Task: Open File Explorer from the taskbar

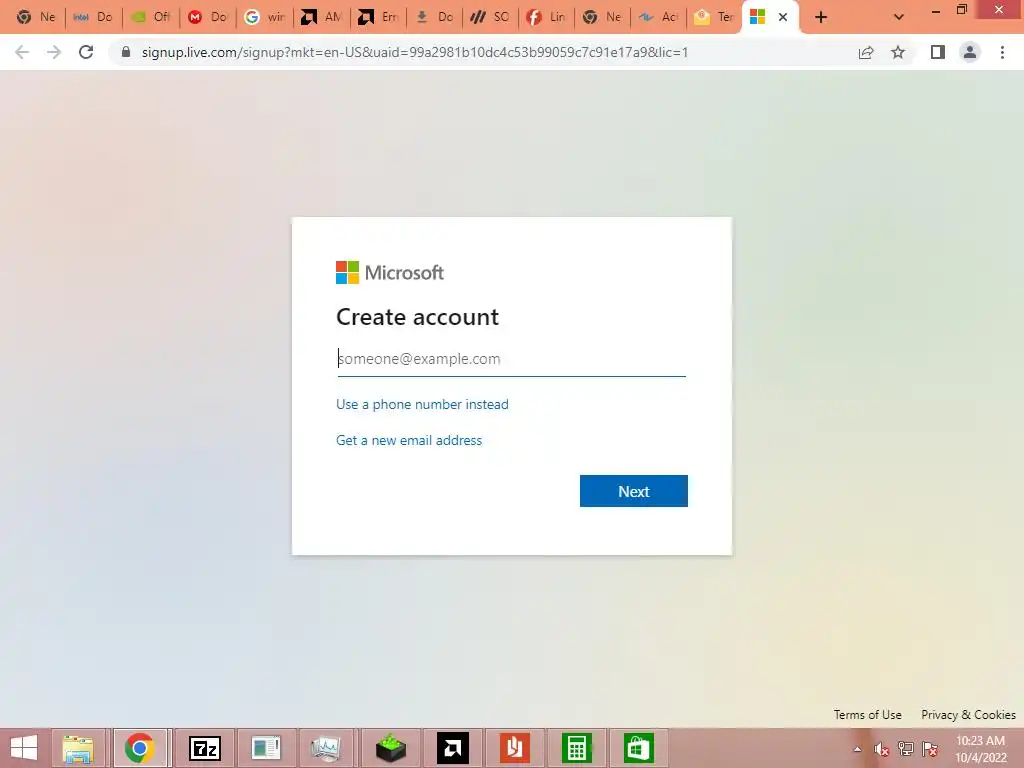Action: tap(78, 748)
